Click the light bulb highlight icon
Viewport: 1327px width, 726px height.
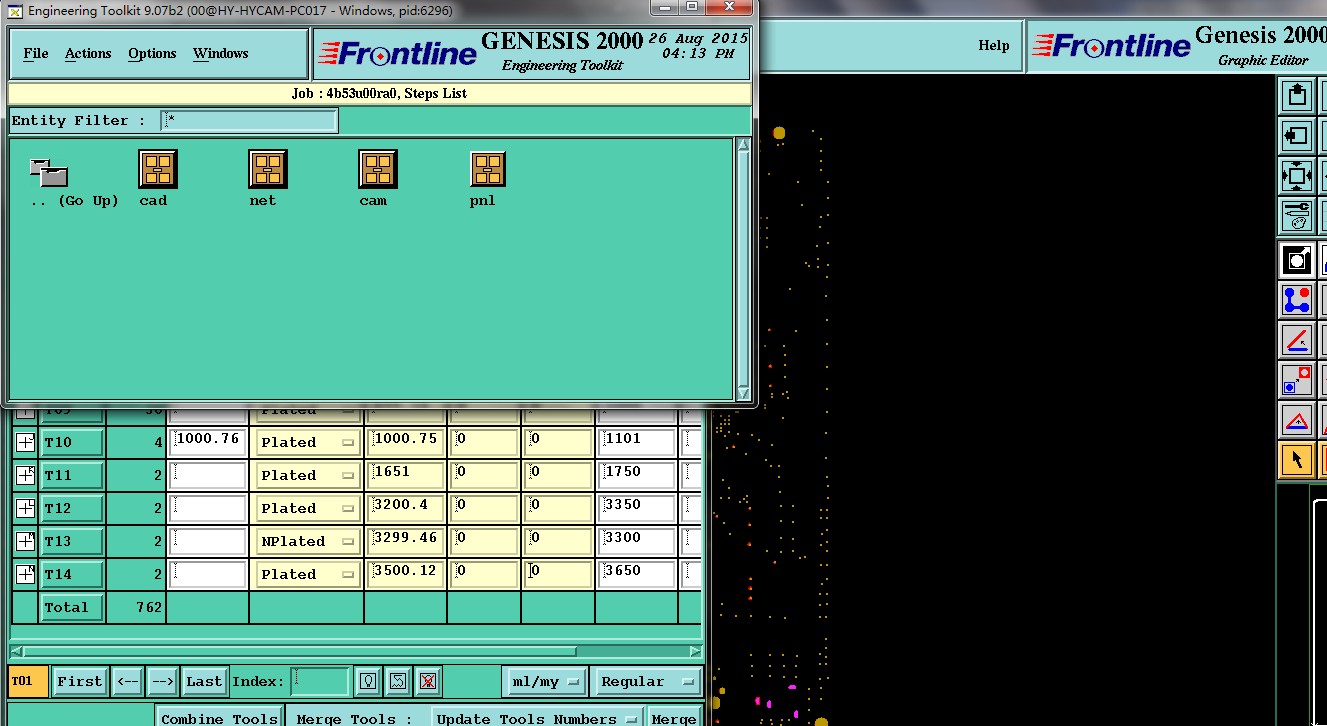tap(369, 681)
